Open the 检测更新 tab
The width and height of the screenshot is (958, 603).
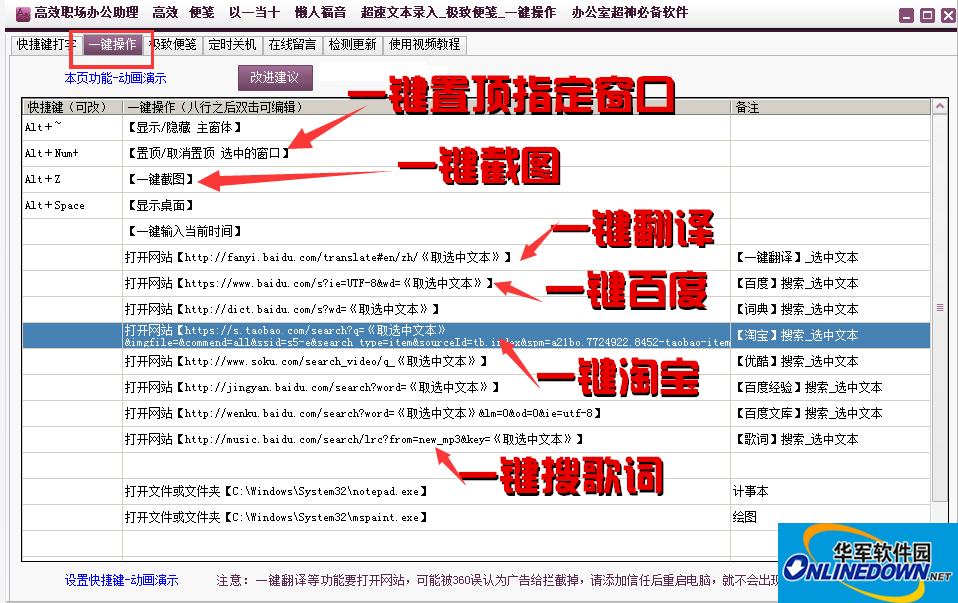[x=353, y=45]
